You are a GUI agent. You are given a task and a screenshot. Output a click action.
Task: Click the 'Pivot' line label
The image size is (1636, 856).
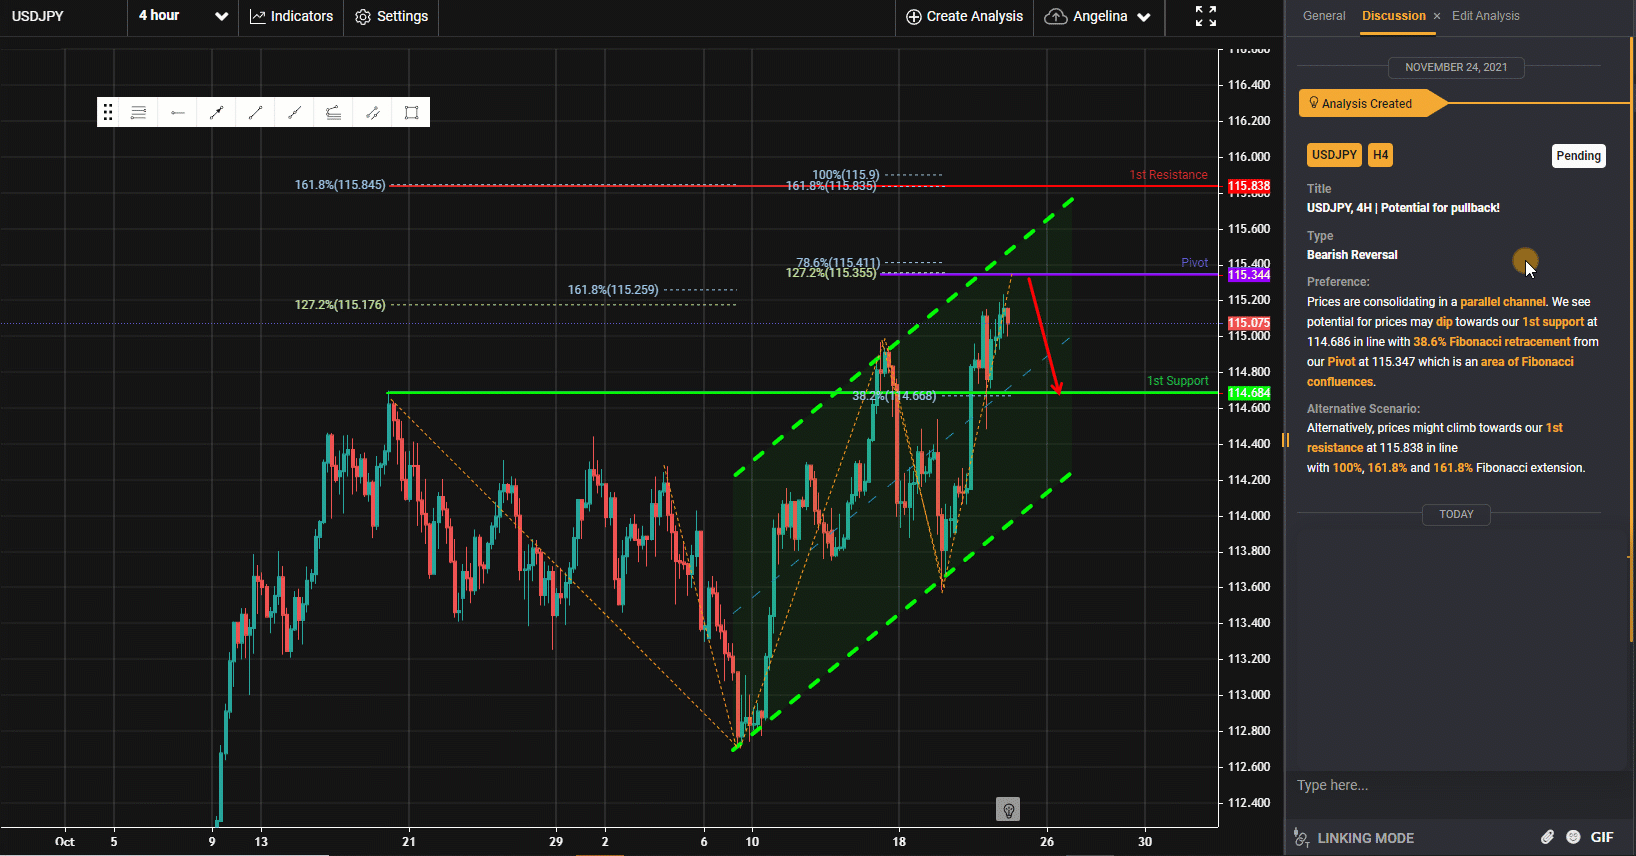coord(1194,263)
